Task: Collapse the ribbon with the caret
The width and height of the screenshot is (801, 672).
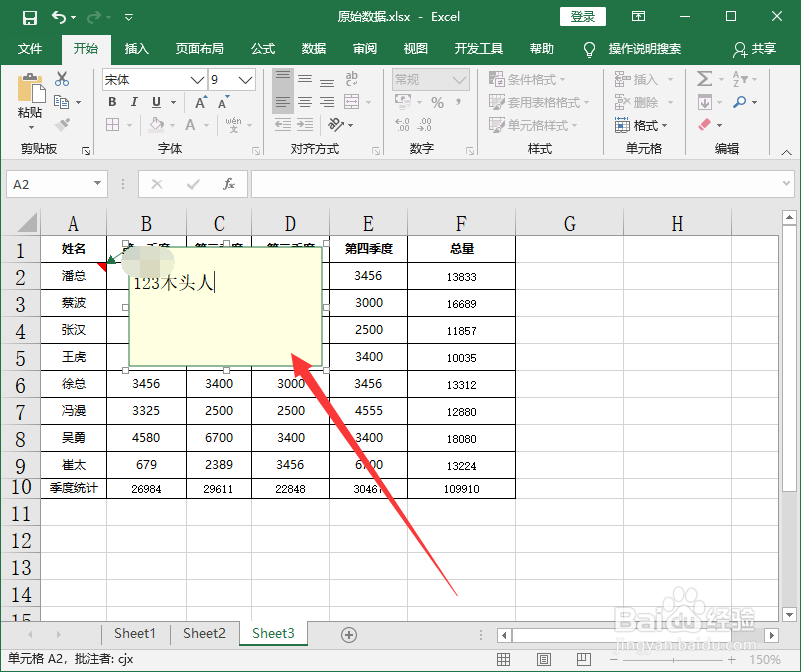Action: click(x=787, y=152)
